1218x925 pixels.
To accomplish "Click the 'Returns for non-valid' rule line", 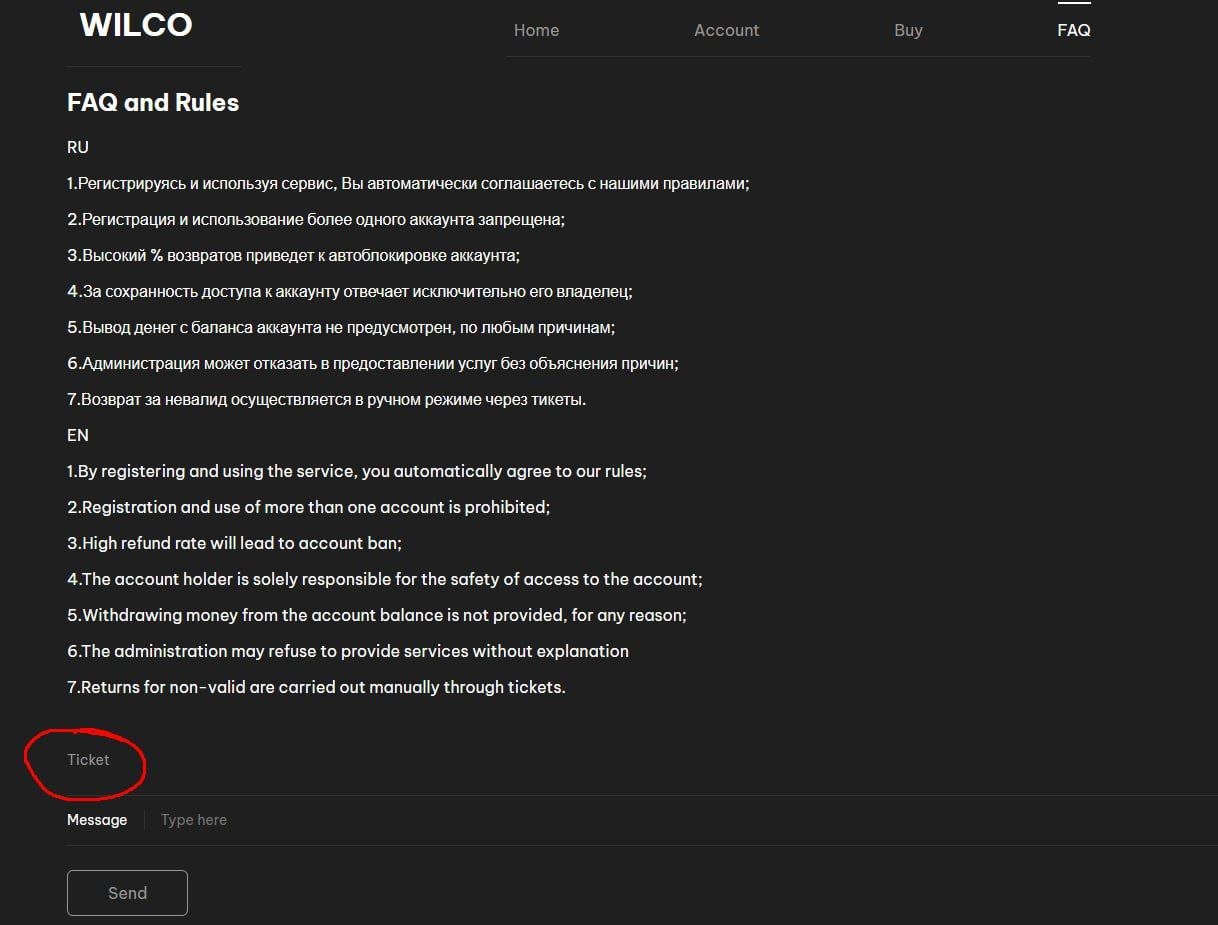I will 316,687.
